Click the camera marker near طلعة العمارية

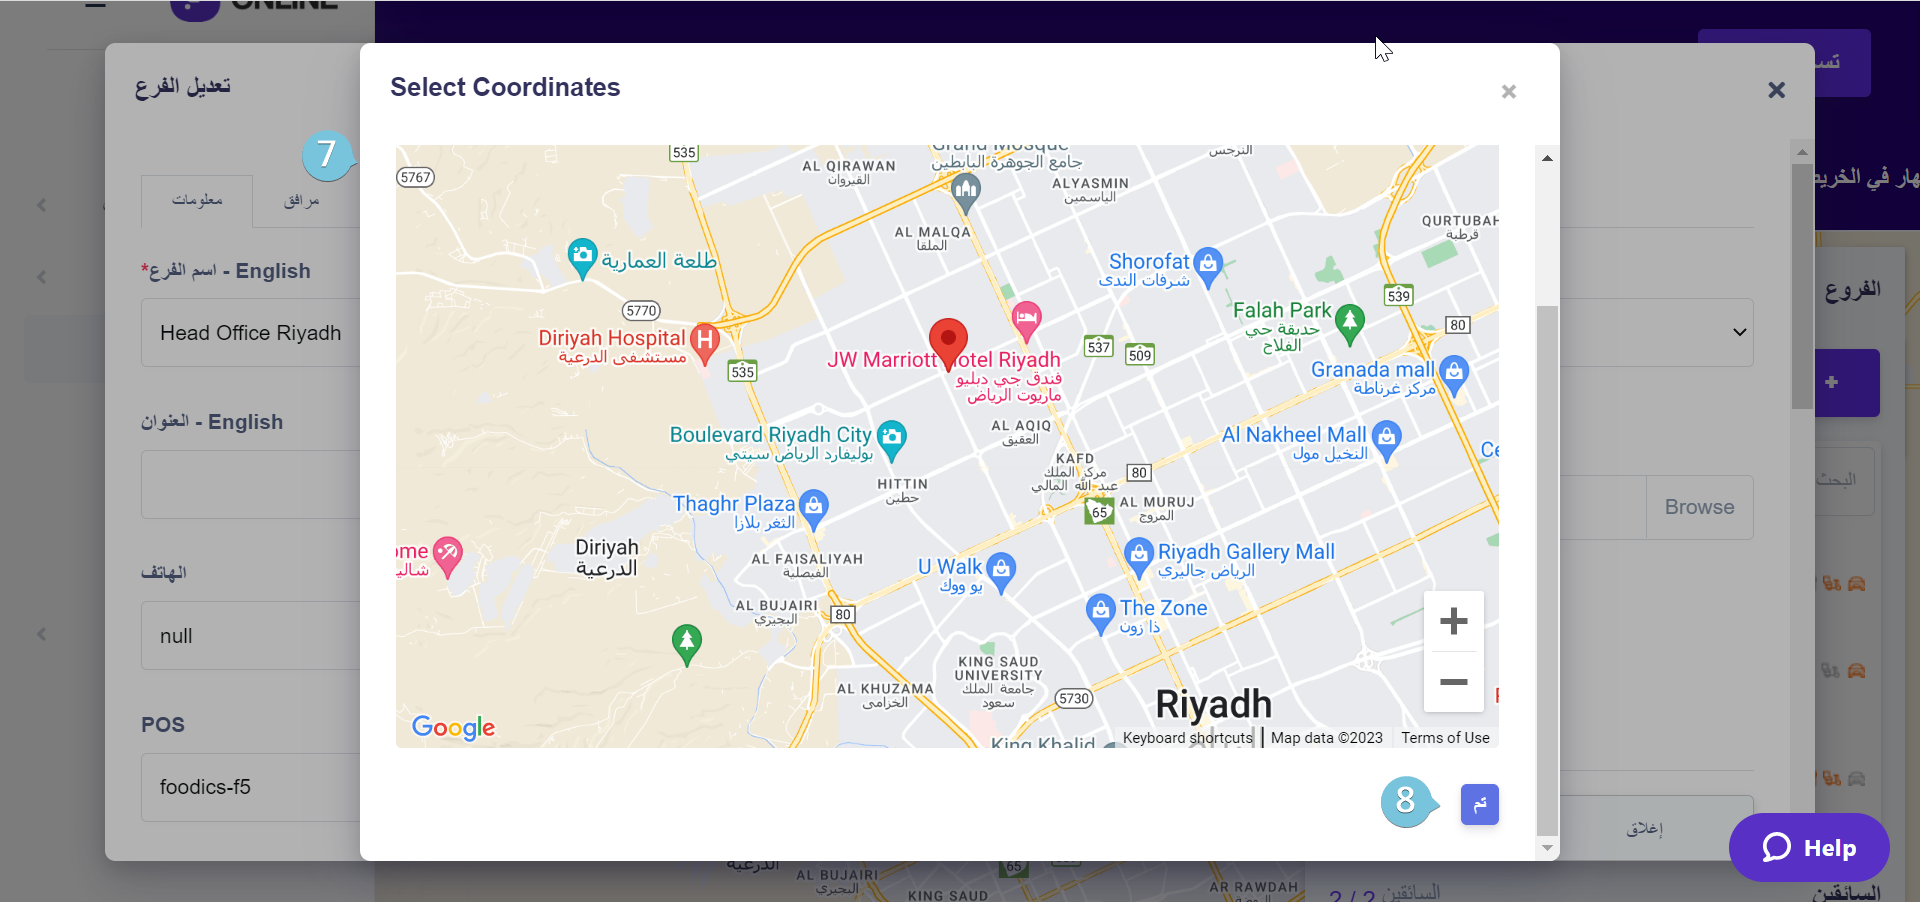[582, 258]
